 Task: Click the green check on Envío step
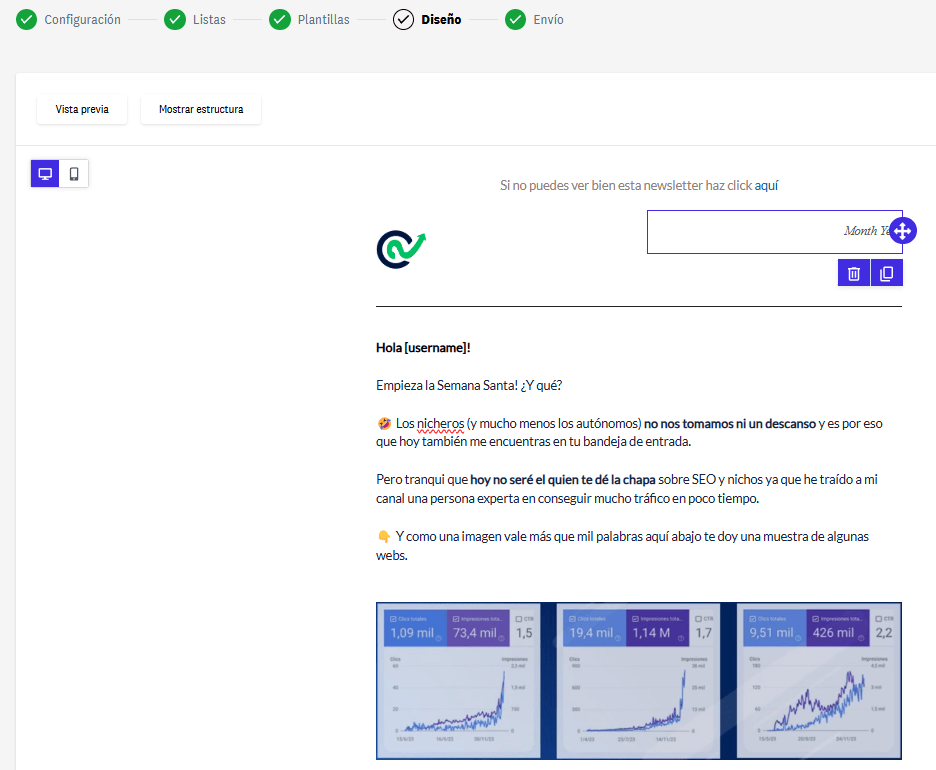(515, 19)
